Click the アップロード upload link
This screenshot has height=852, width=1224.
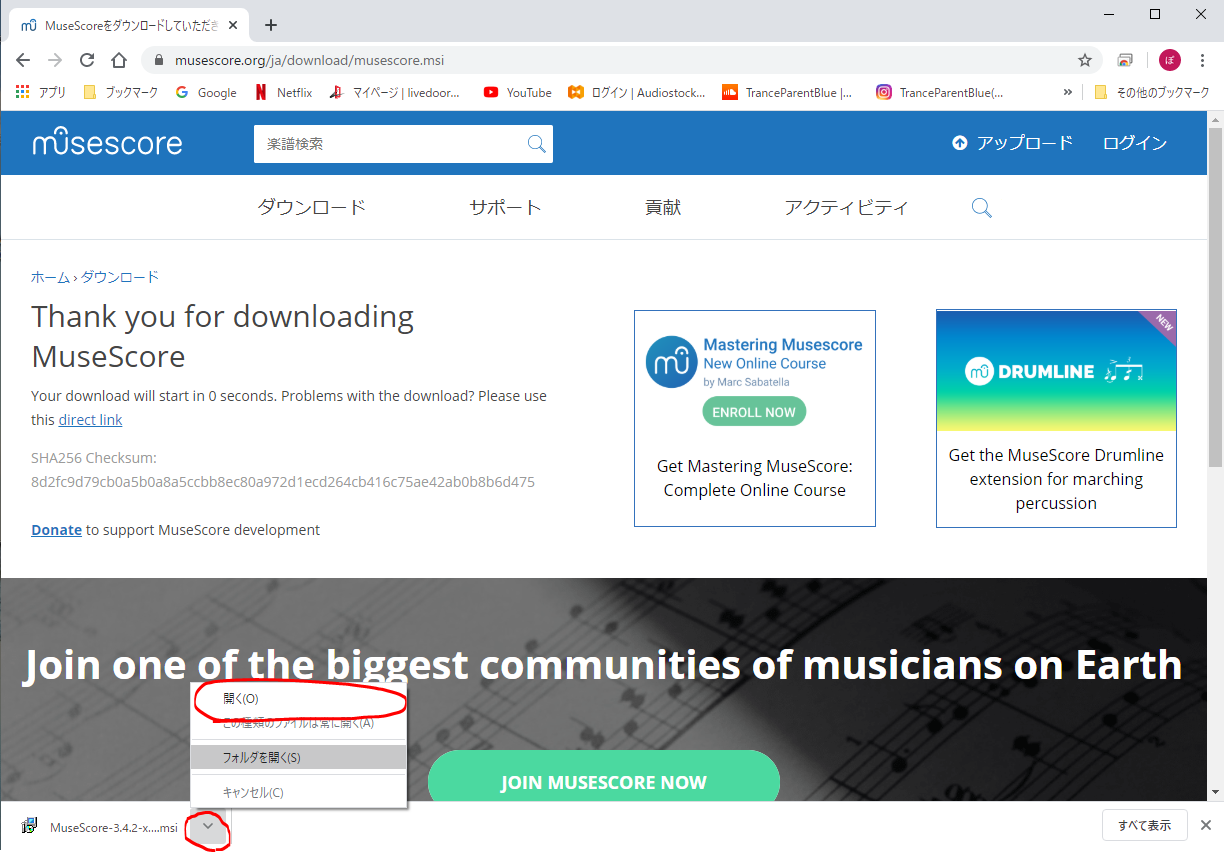[x=1012, y=143]
